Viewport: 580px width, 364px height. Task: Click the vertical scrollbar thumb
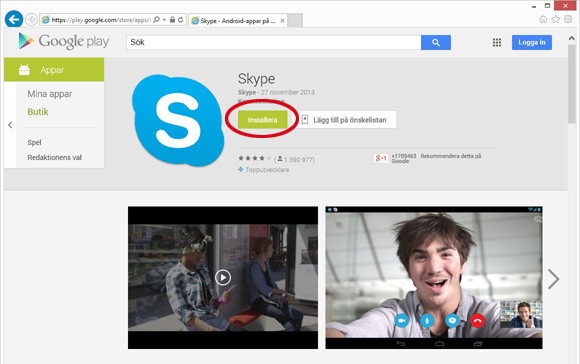point(571,84)
